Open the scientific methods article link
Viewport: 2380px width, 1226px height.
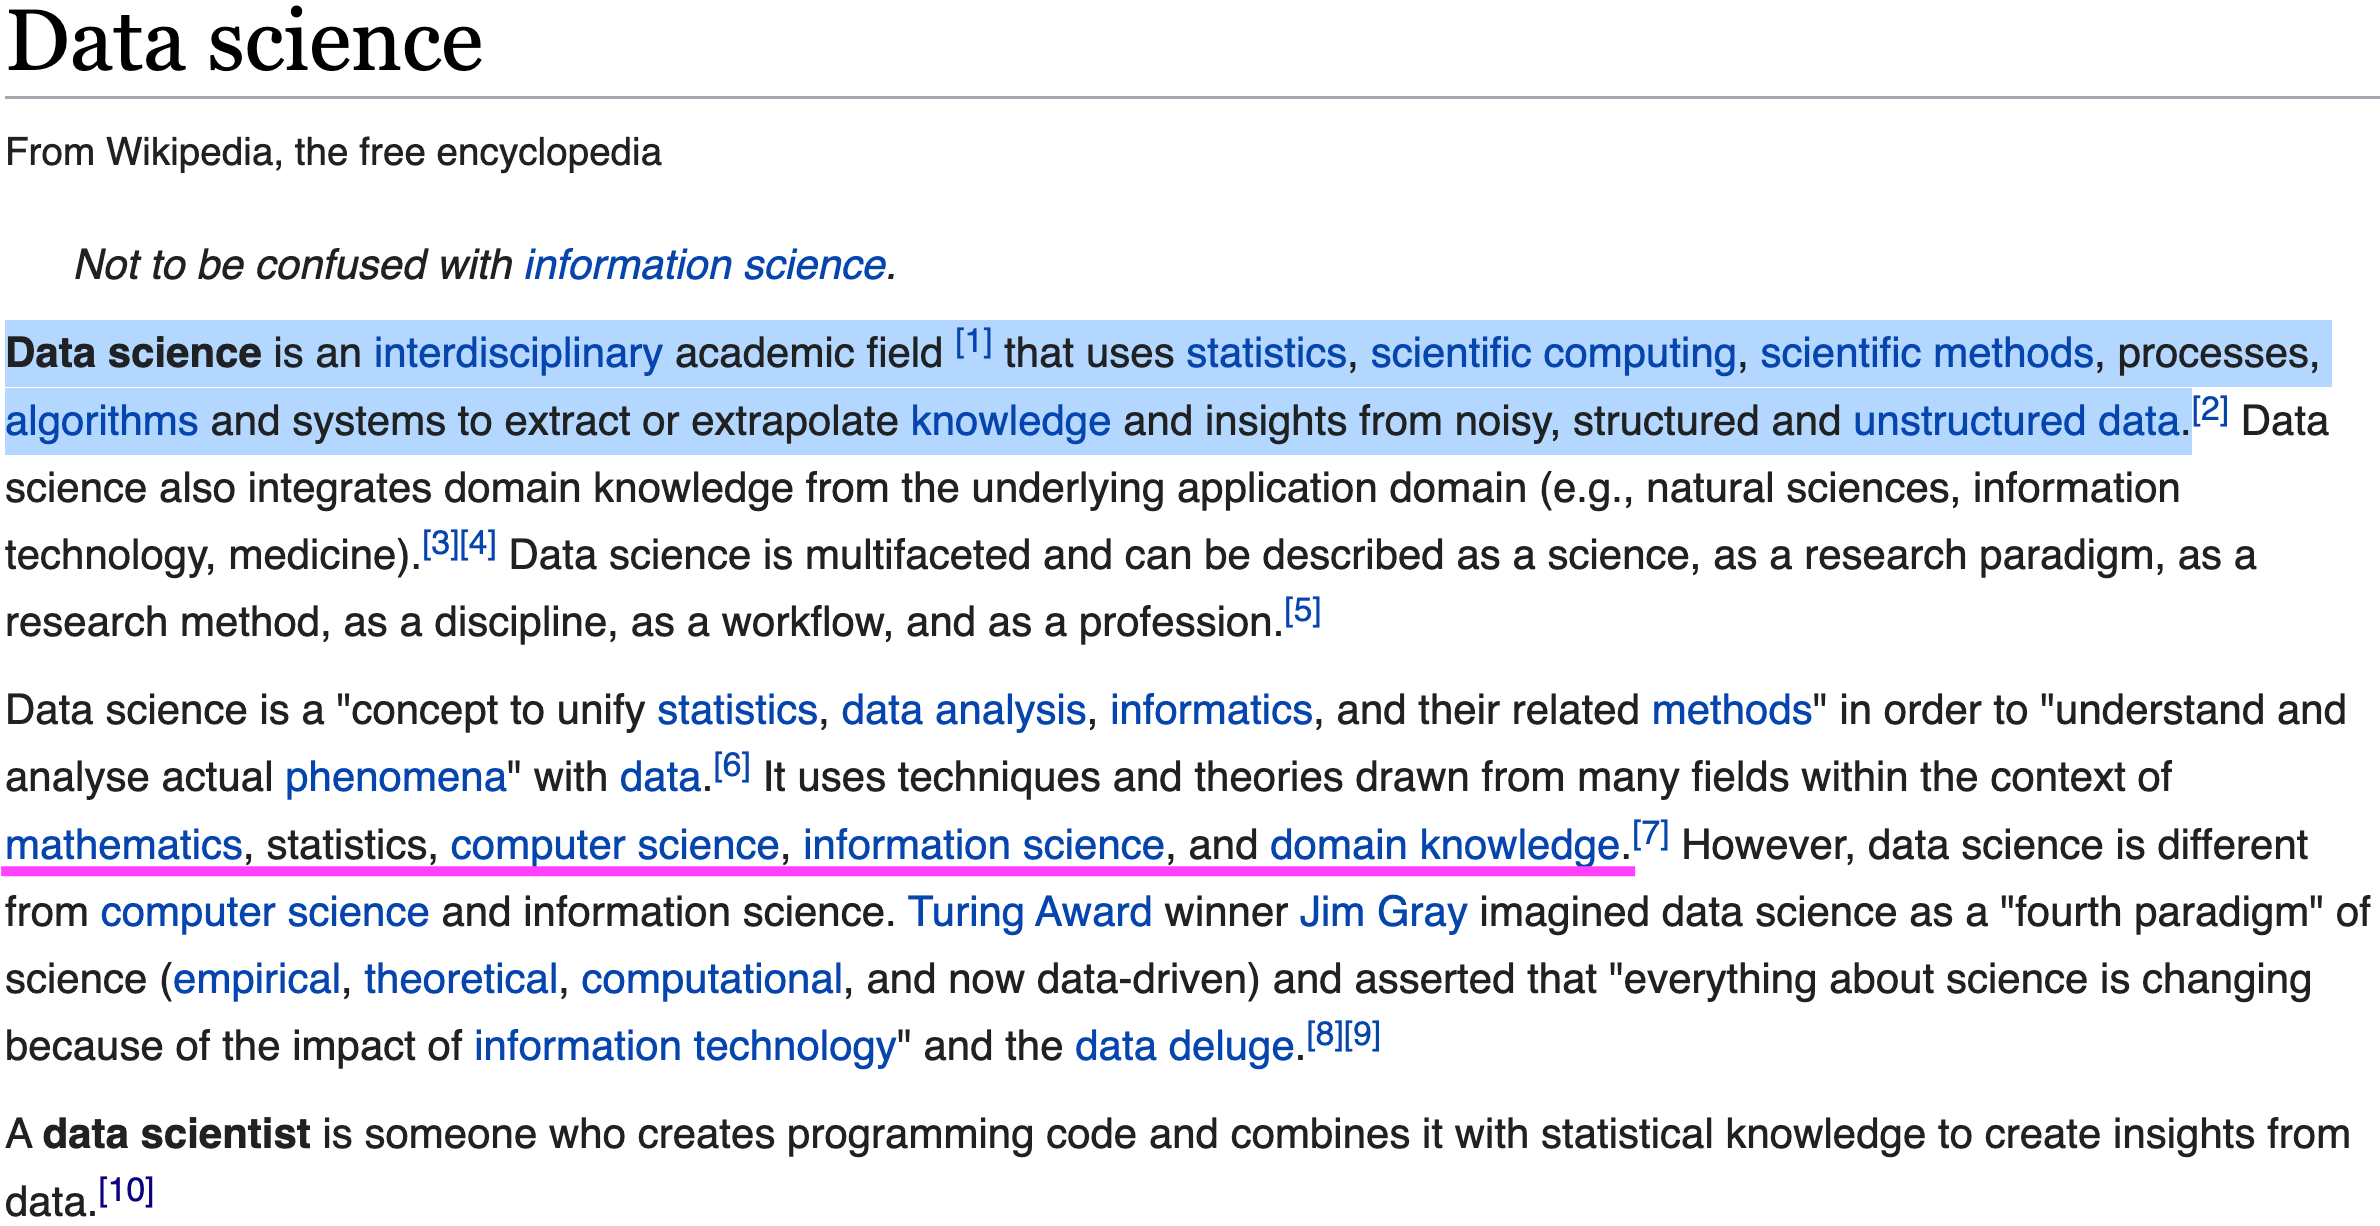point(1926,354)
